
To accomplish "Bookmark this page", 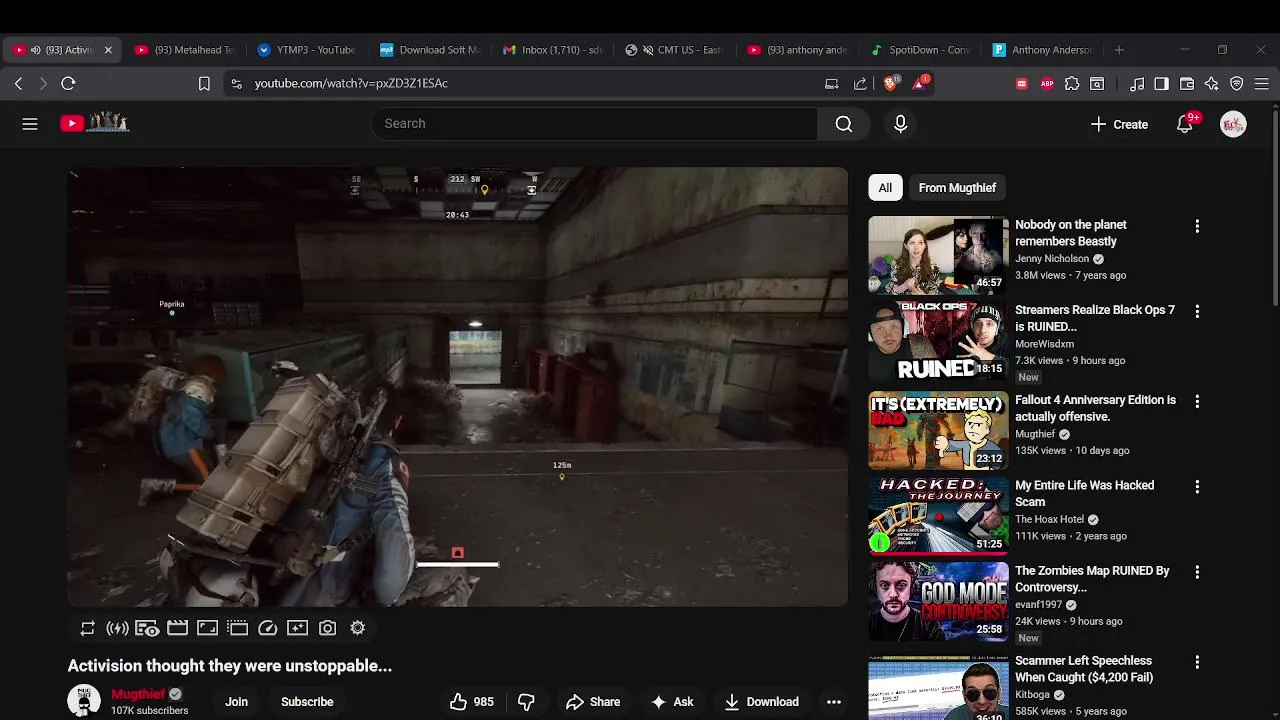I will [x=204, y=84].
